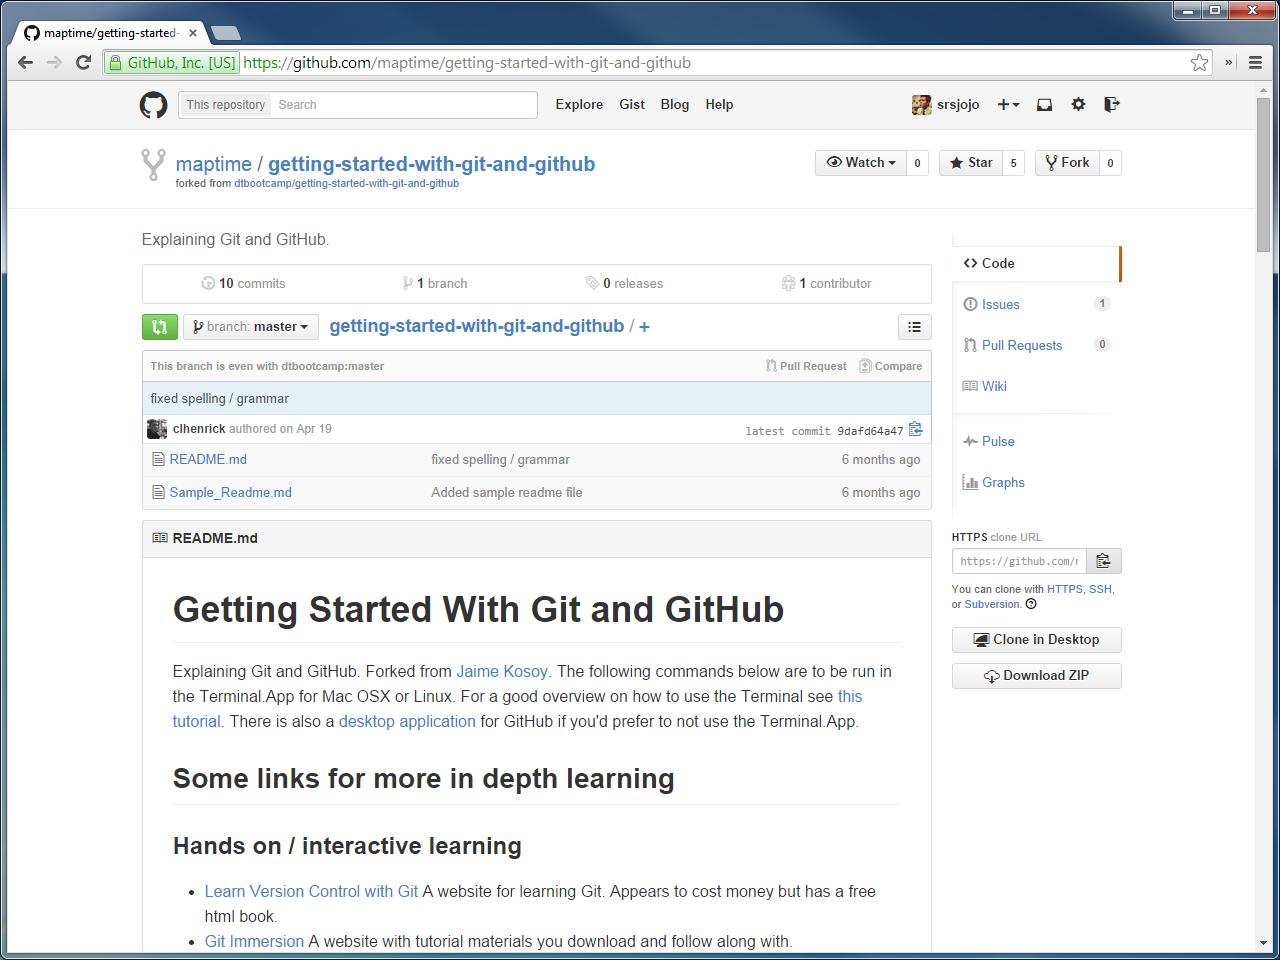Click Download ZIP button
The image size is (1280, 960).
coord(1037,676)
